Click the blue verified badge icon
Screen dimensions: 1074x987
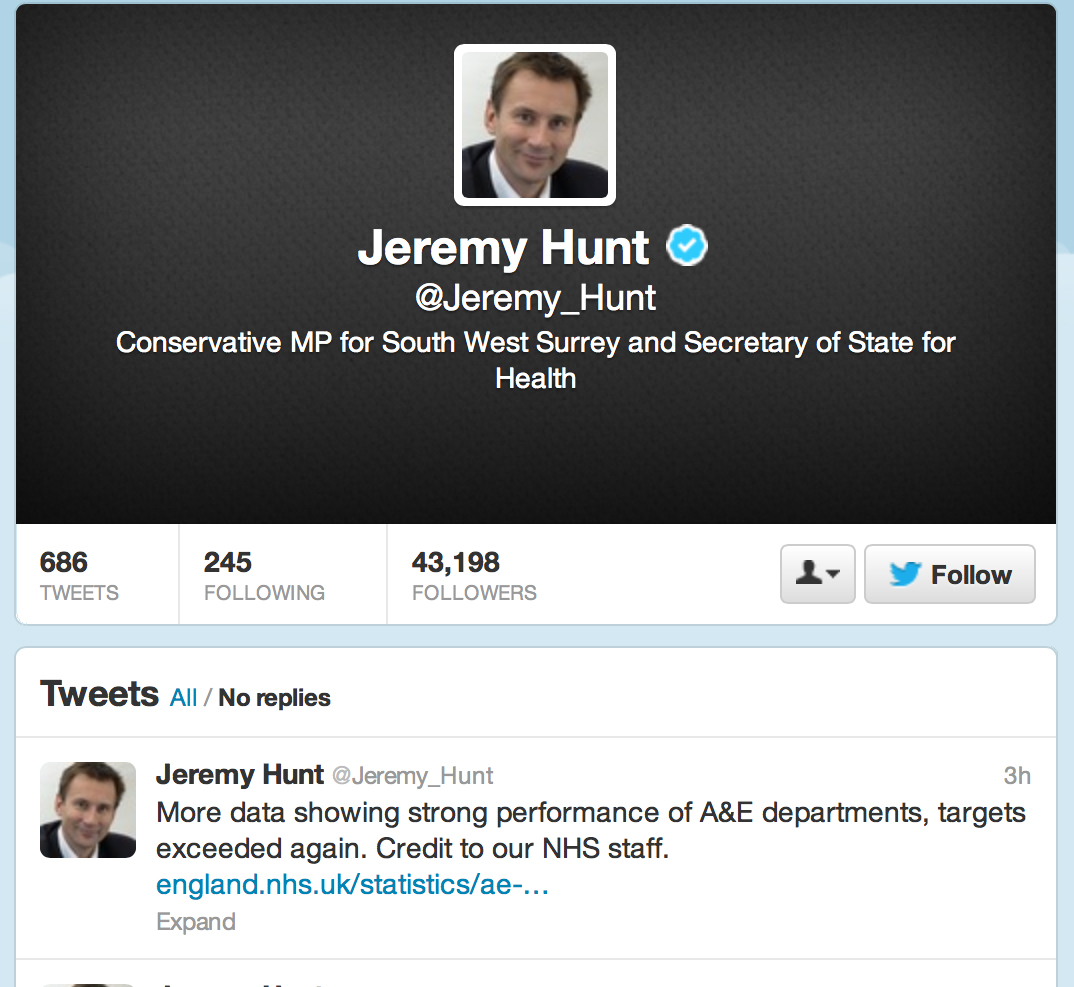(687, 247)
